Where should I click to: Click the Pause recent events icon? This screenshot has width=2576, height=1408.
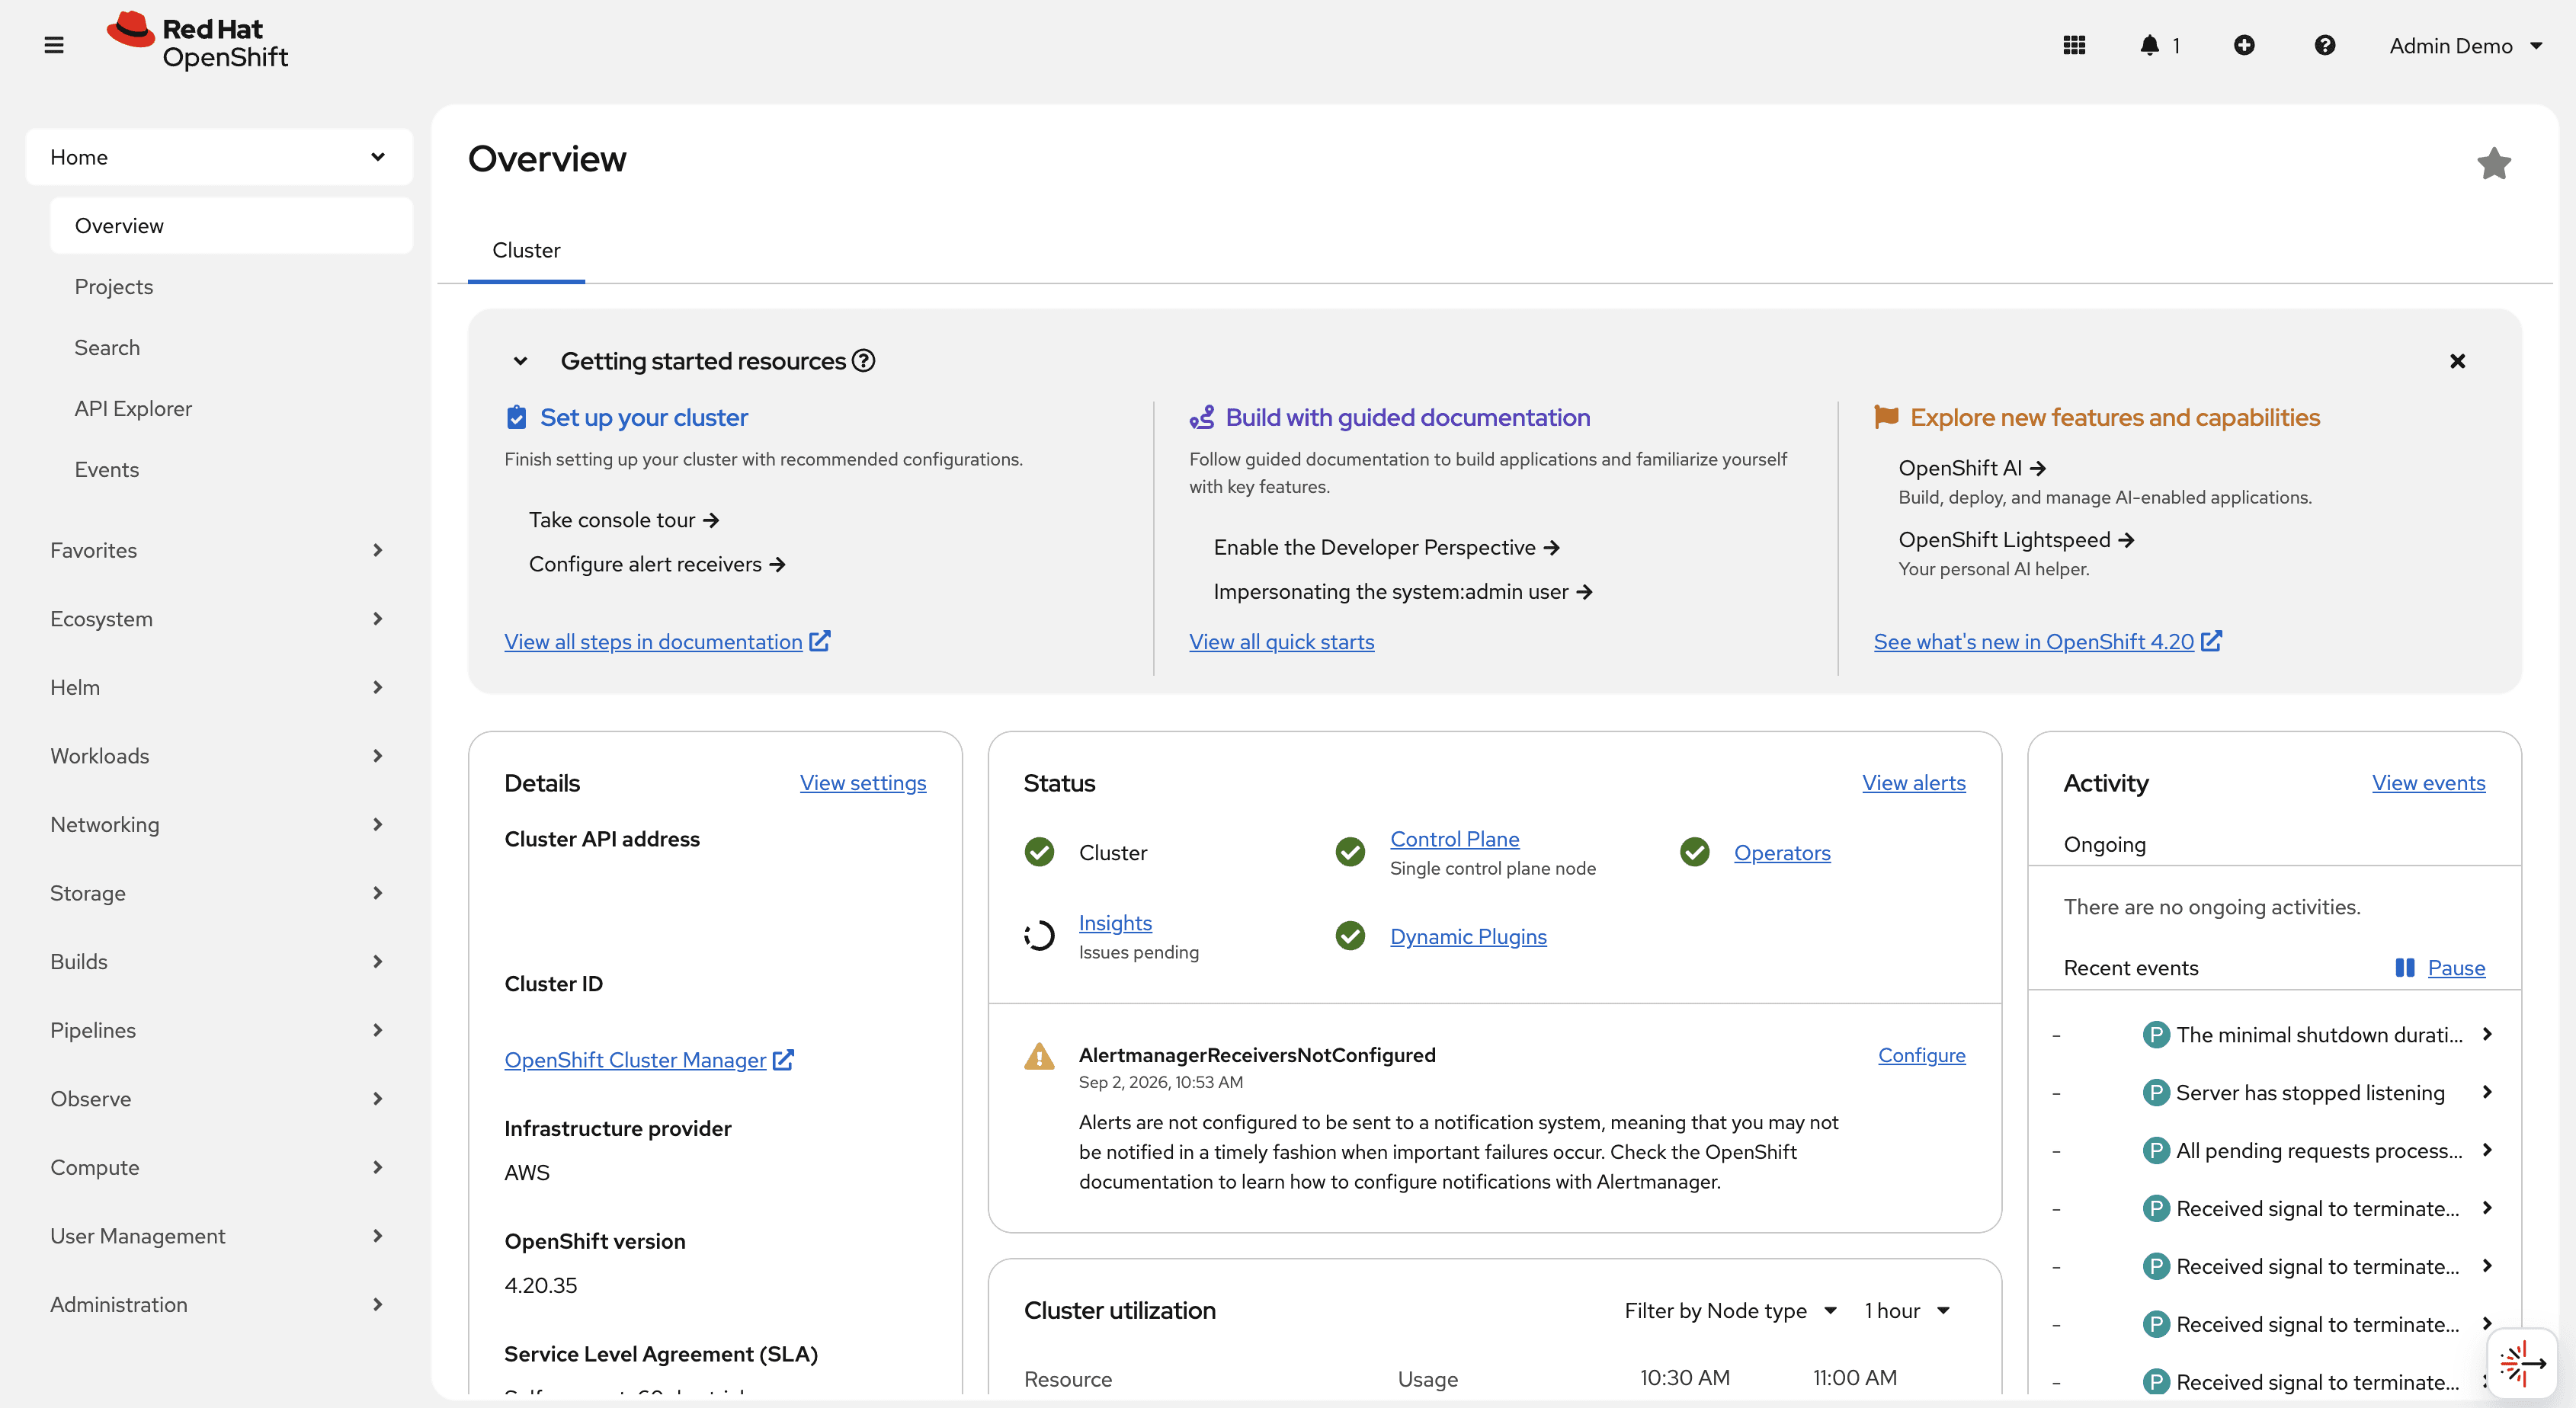click(x=2405, y=967)
